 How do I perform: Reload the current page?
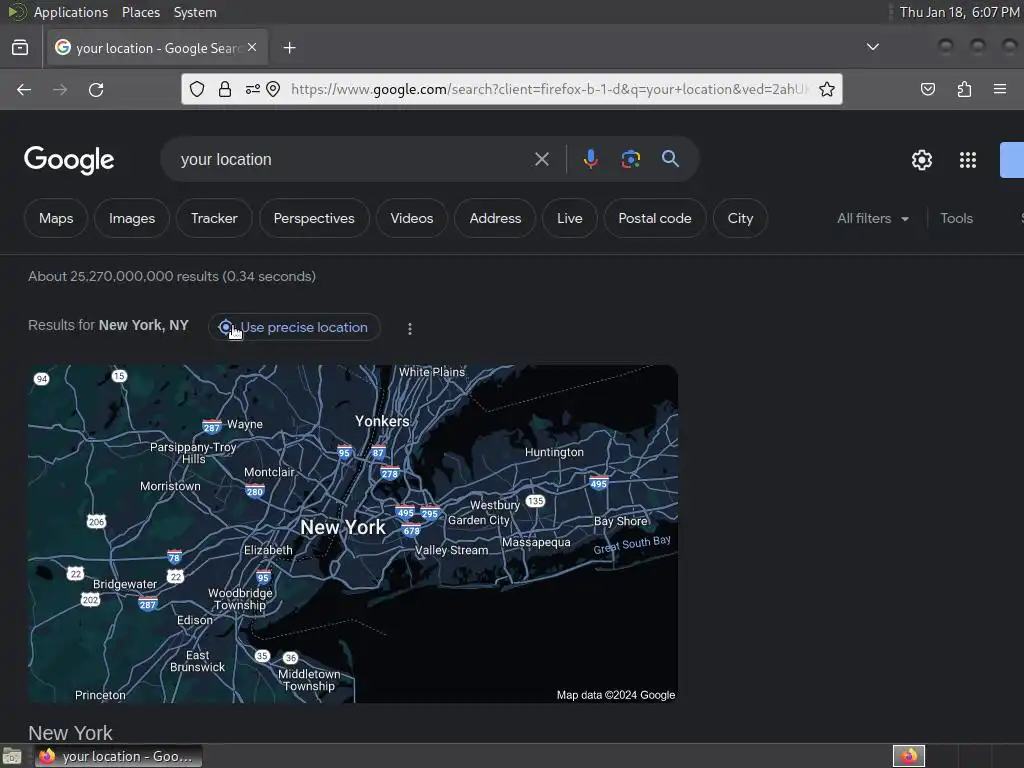[96, 89]
